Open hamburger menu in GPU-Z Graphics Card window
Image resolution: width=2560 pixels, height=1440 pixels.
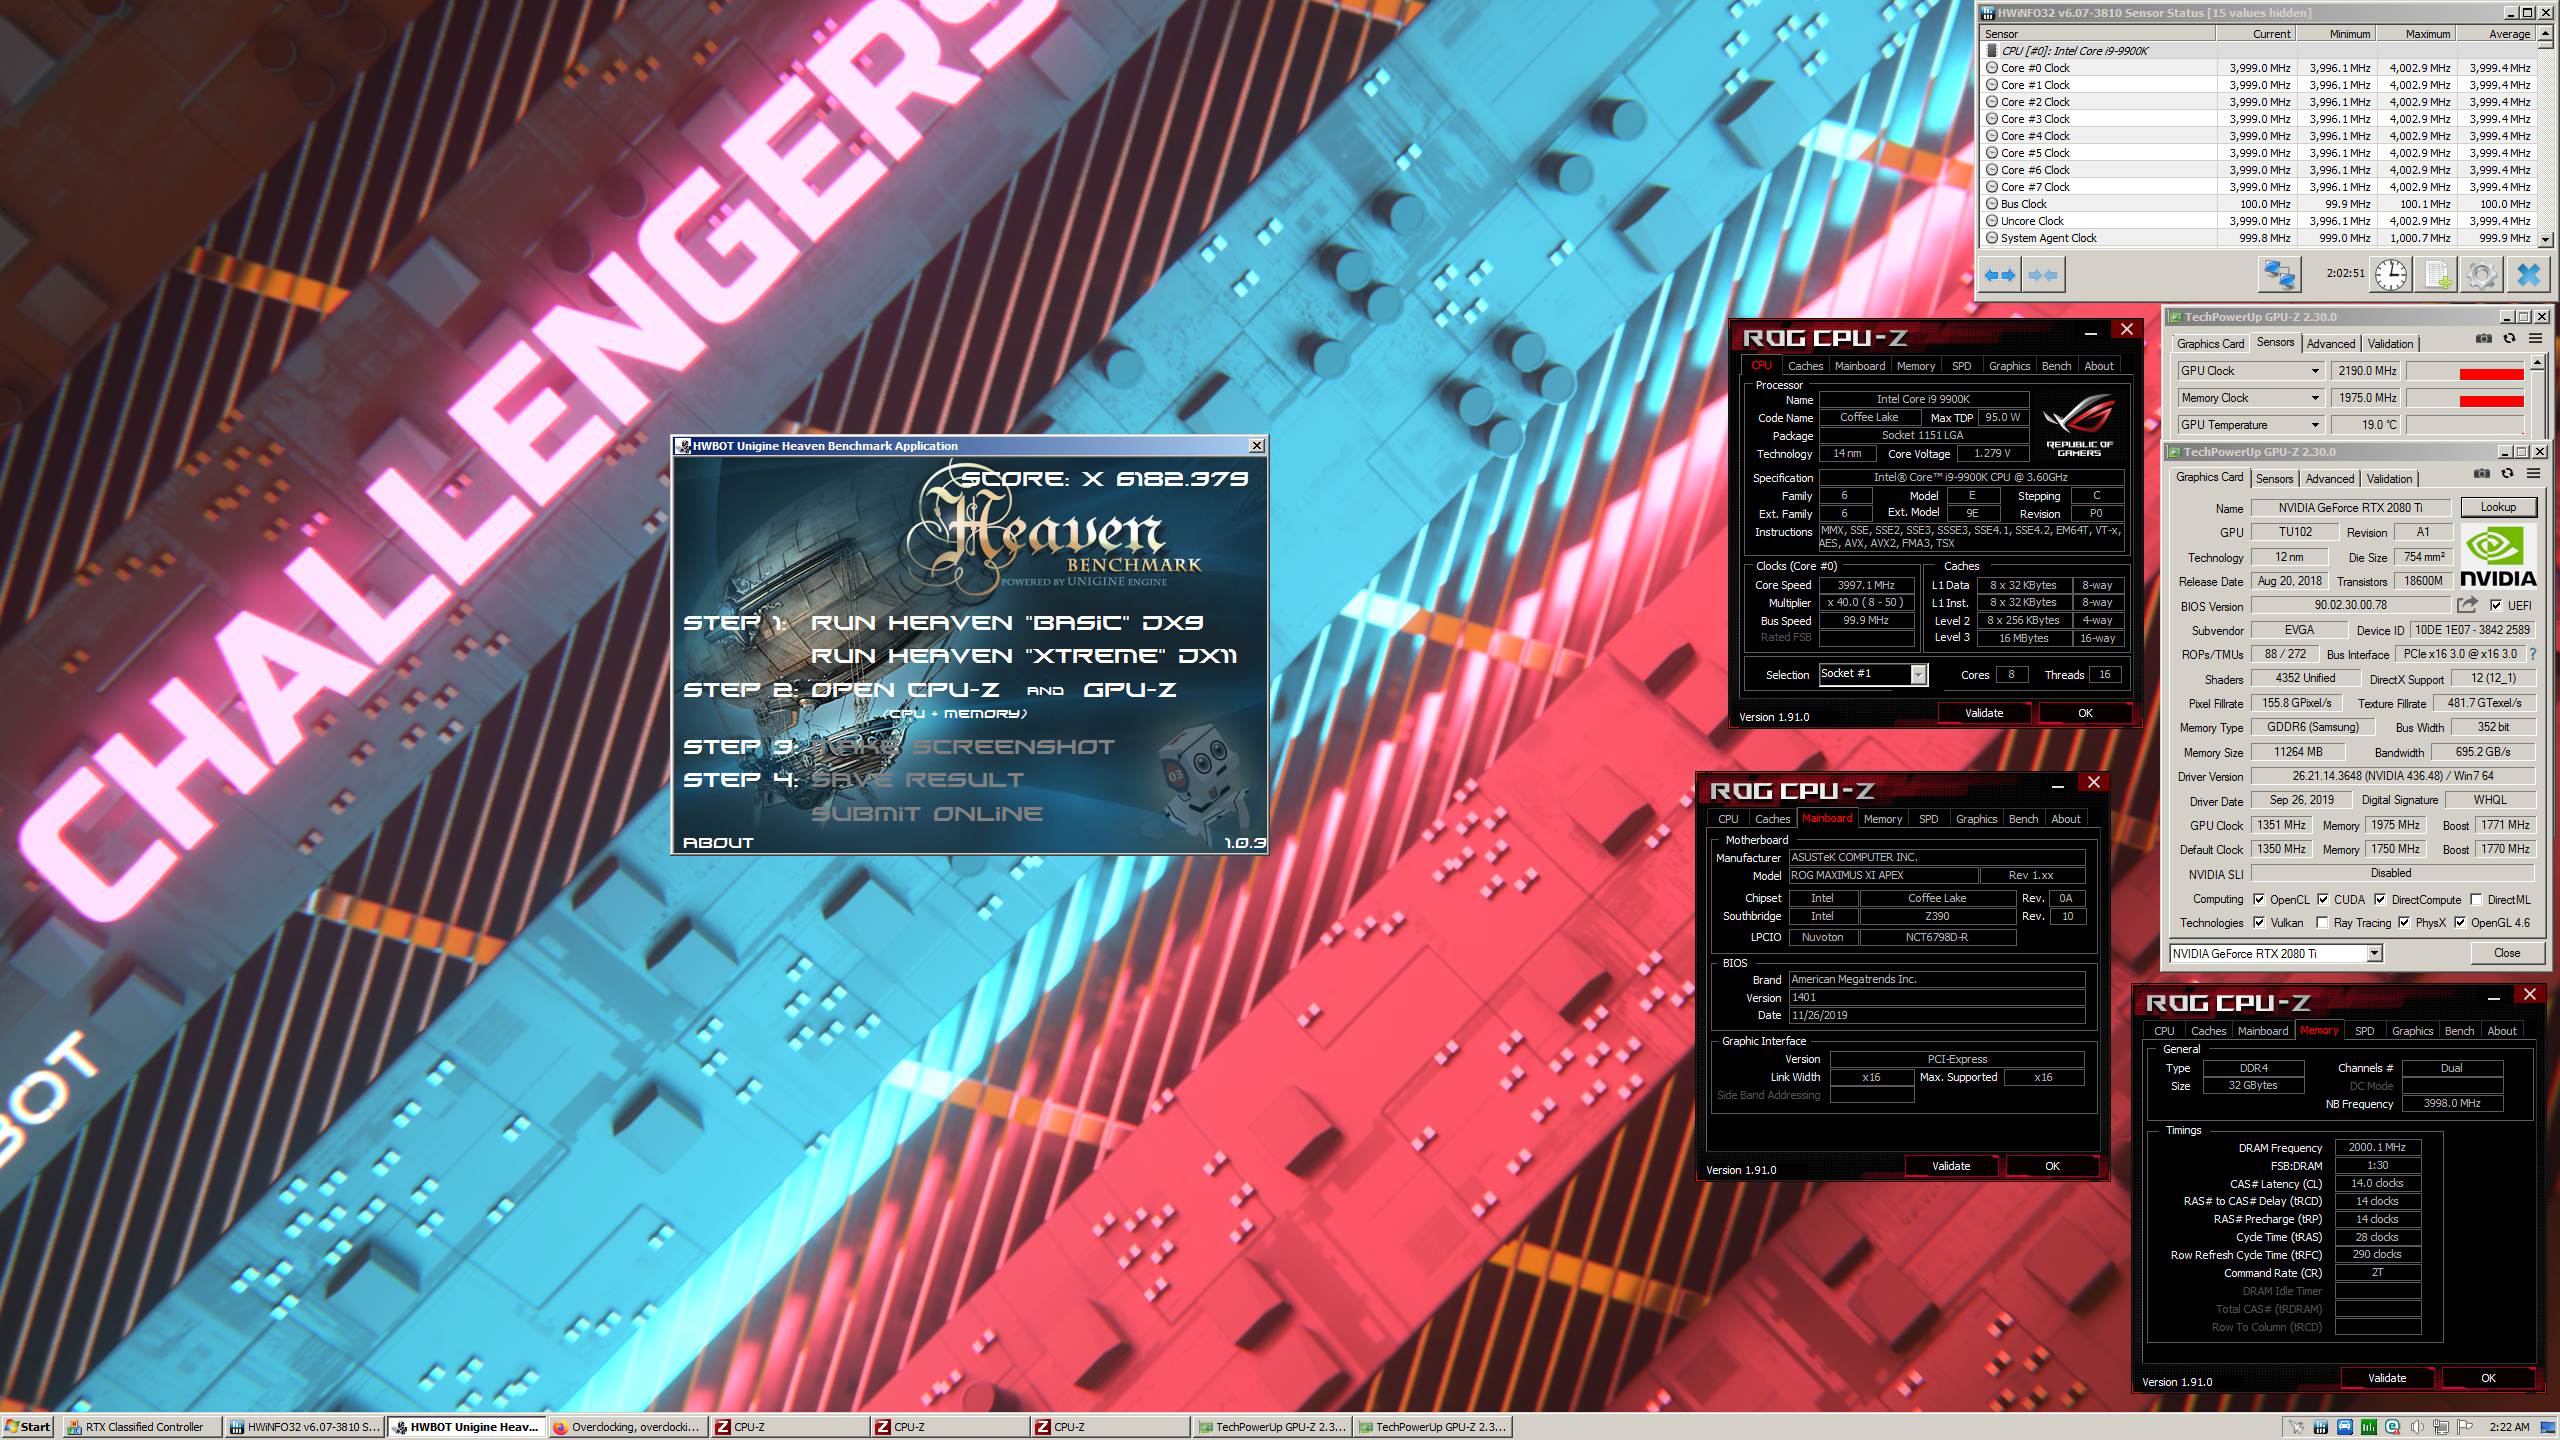coord(2534,474)
